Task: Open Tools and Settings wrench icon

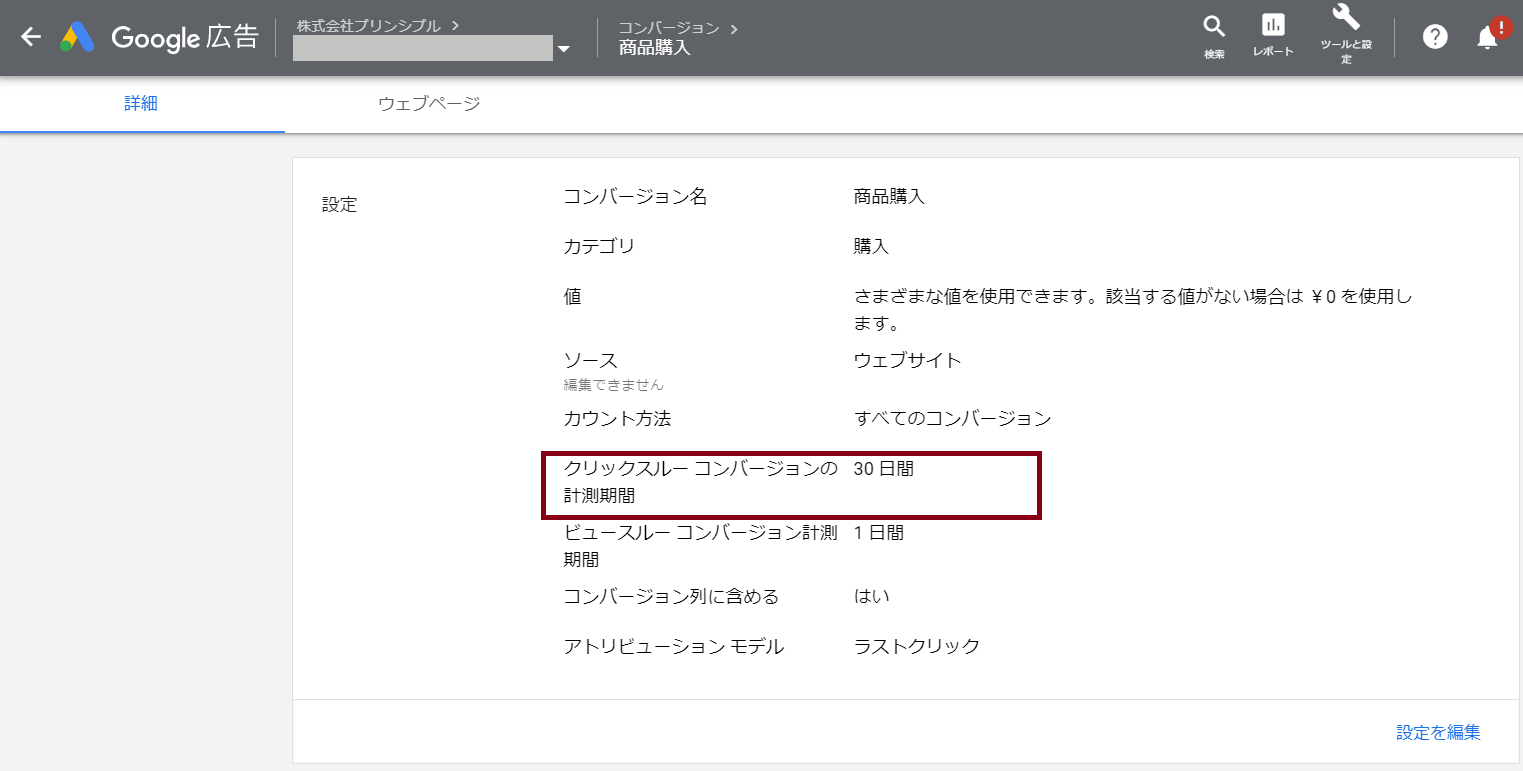Action: pos(1346,18)
